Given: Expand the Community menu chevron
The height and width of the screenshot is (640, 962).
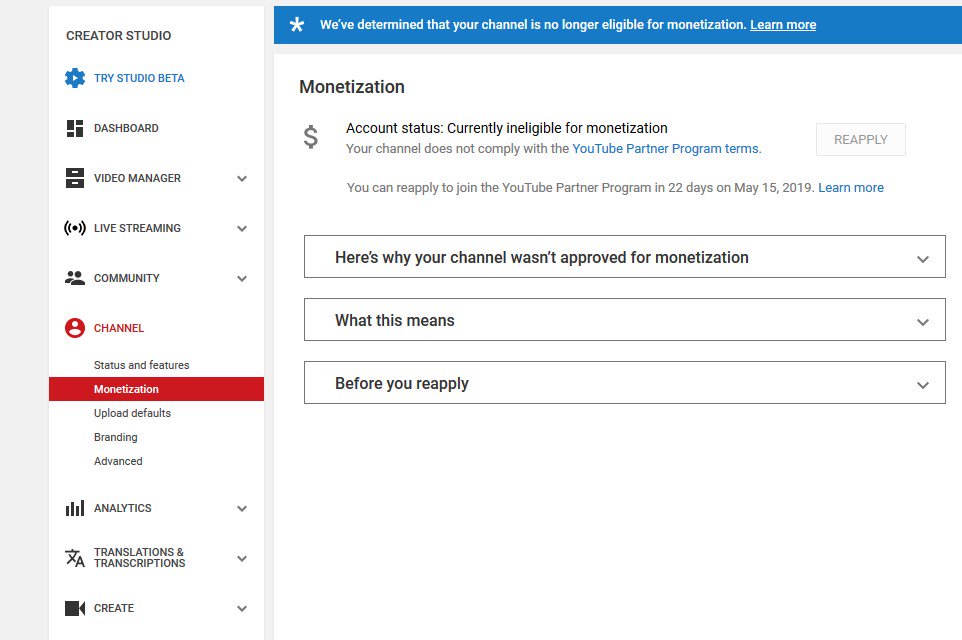Looking at the screenshot, I should [242, 279].
